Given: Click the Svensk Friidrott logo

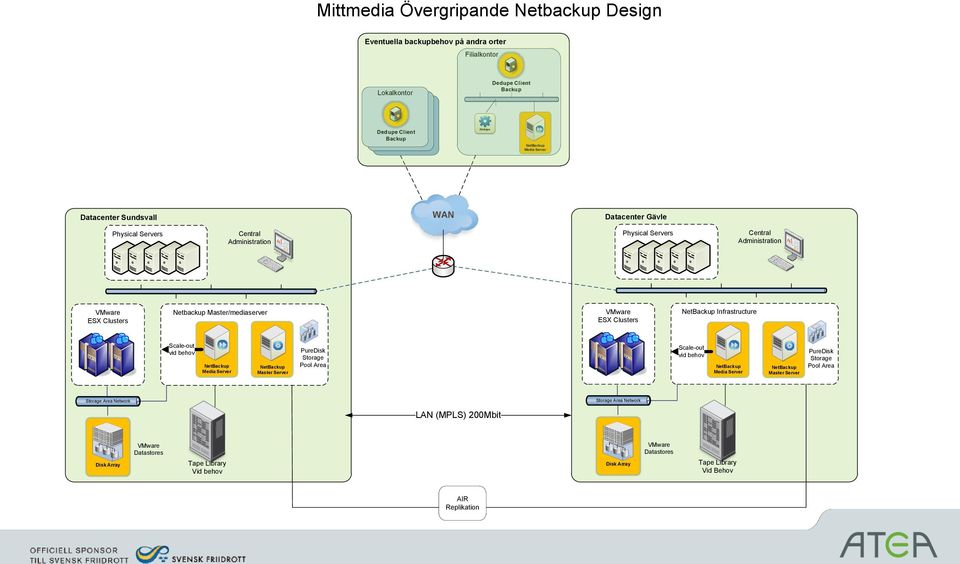Looking at the screenshot, I should pyautogui.click(x=191, y=555).
